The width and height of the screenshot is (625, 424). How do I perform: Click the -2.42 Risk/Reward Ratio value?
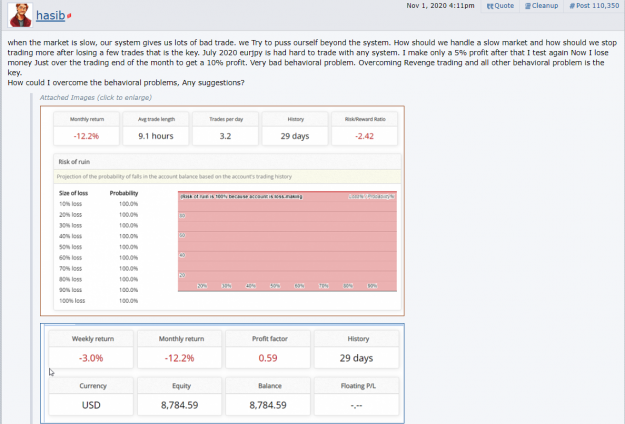pyautogui.click(x=364, y=136)
